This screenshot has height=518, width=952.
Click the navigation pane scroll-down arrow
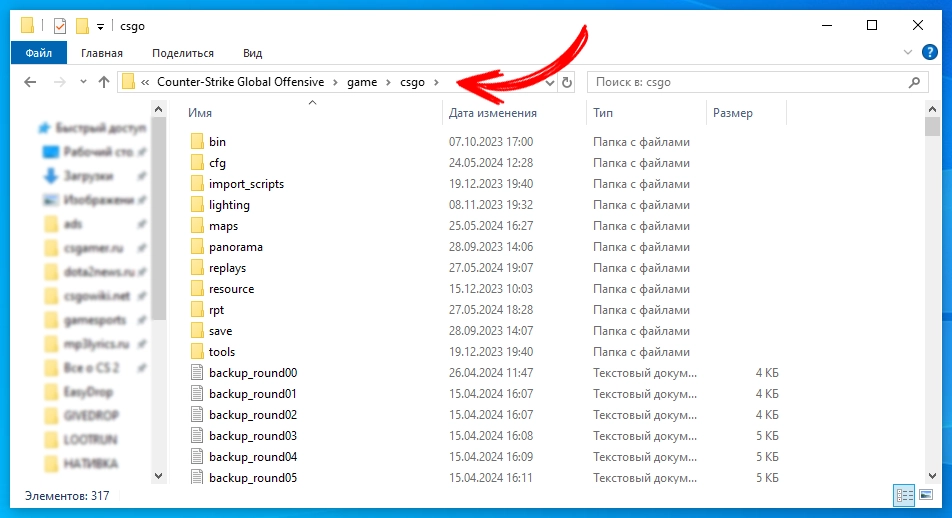coord(158,476)
